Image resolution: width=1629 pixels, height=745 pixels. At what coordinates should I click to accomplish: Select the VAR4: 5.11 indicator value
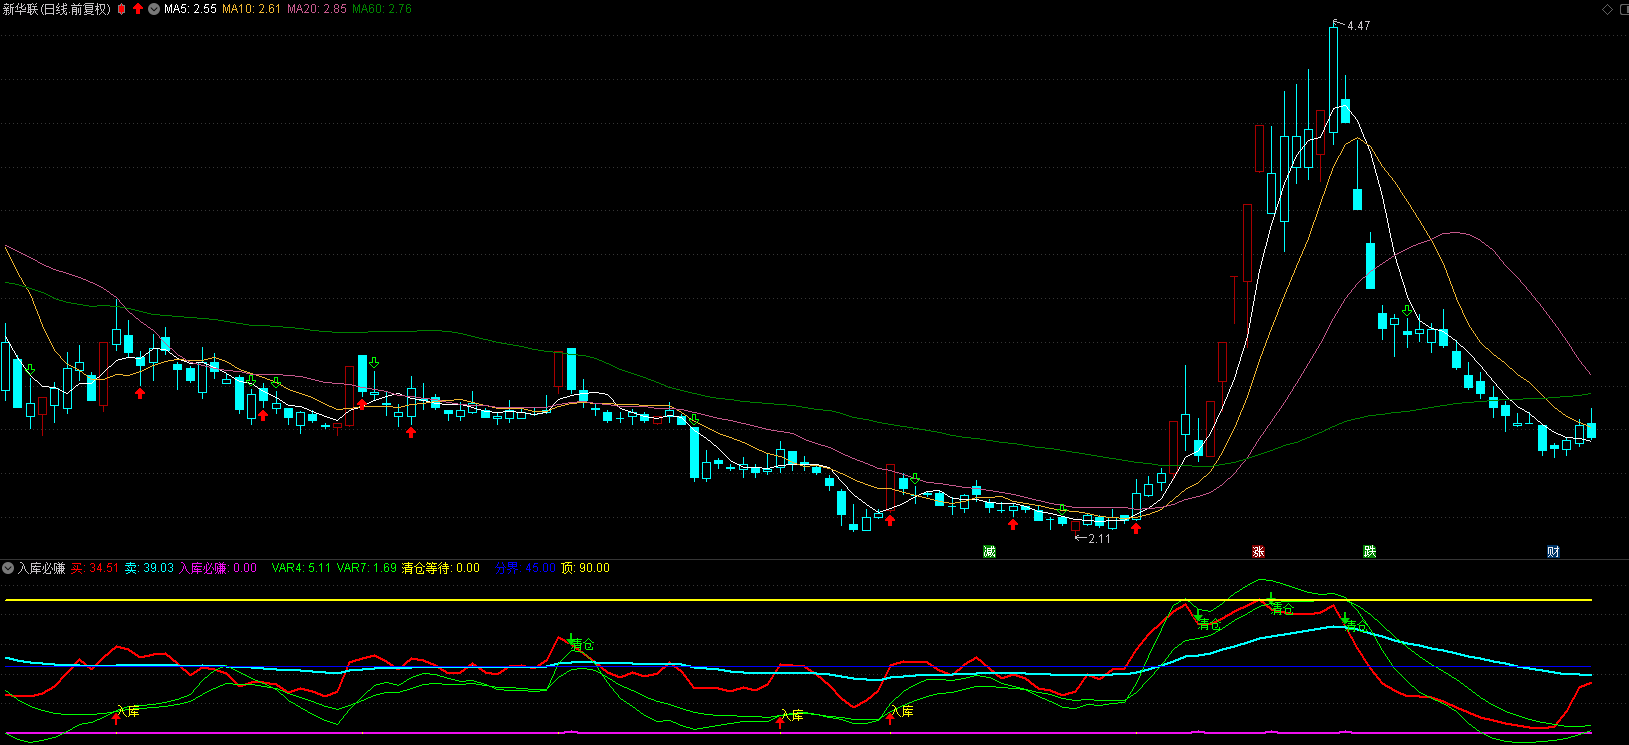click(301, 568)
